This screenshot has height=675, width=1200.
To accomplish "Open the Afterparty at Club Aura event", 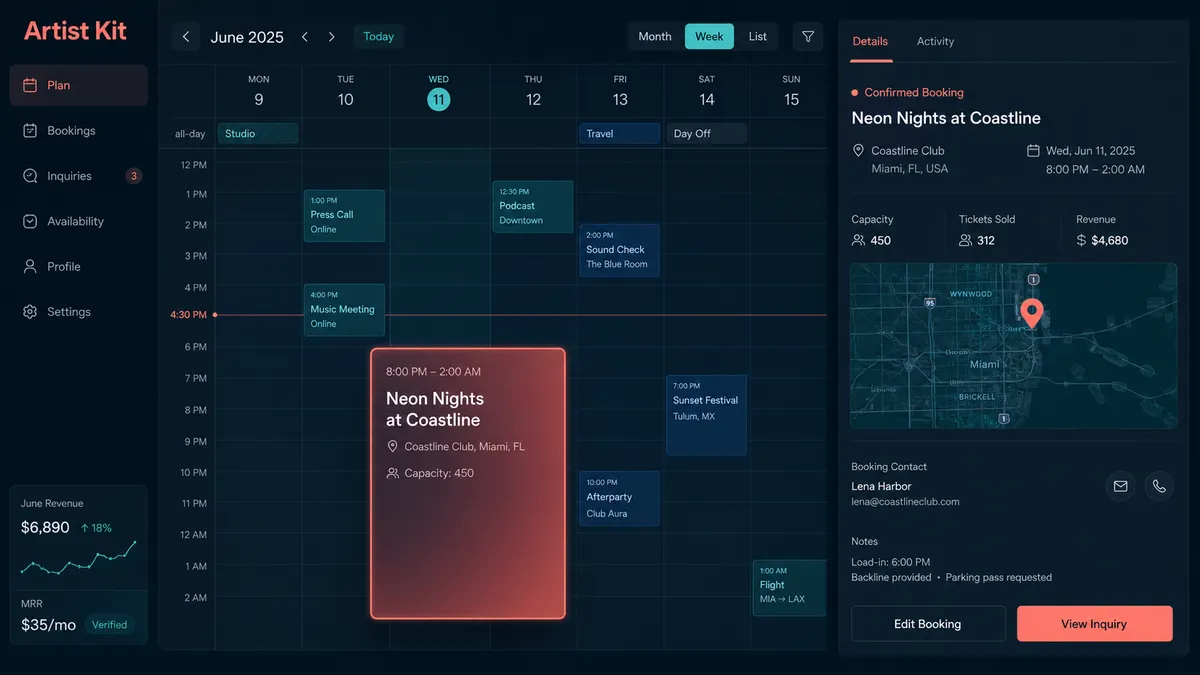I will (619, 498).
